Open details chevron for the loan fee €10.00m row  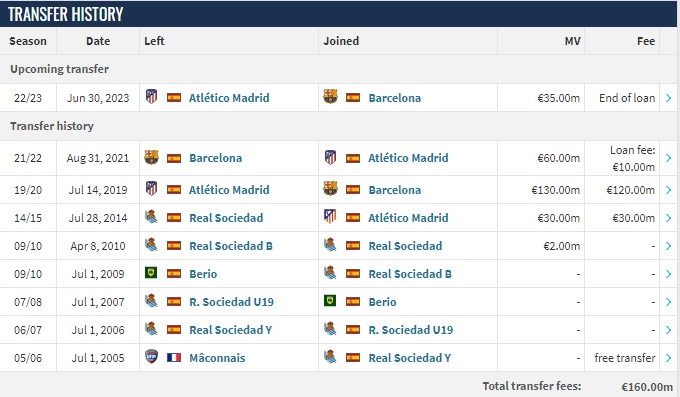pyautogui.click(x=668, y=158)
